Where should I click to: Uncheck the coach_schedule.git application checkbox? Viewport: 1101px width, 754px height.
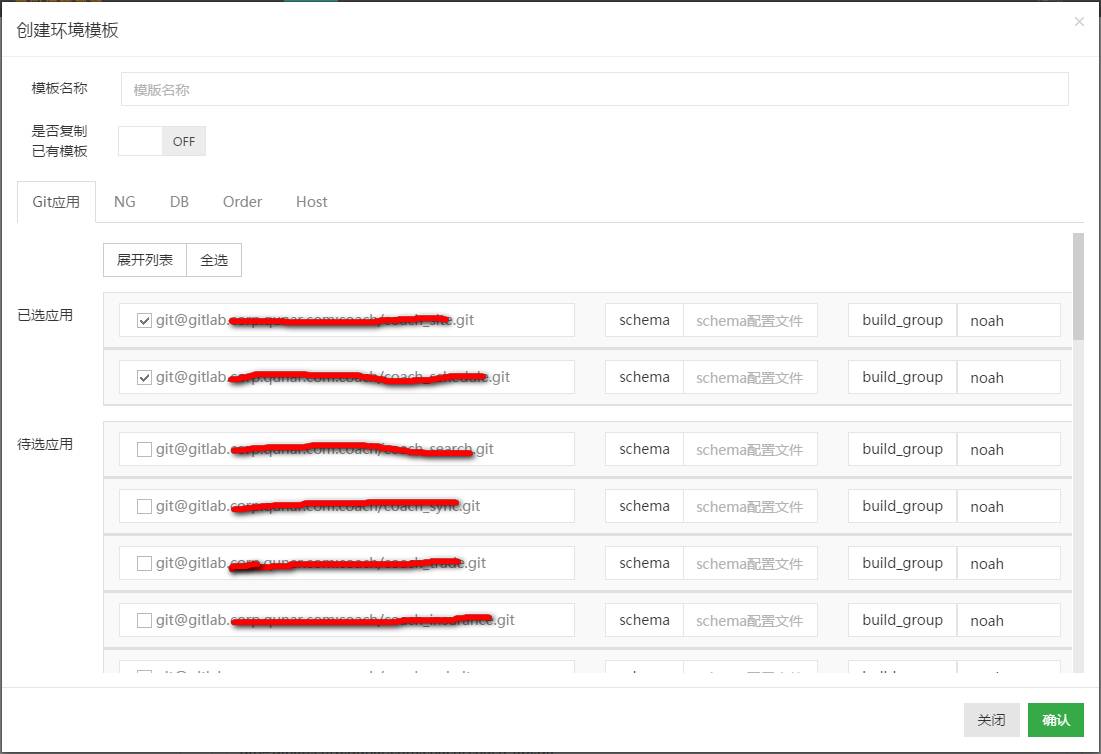click(x=144, y=378)
